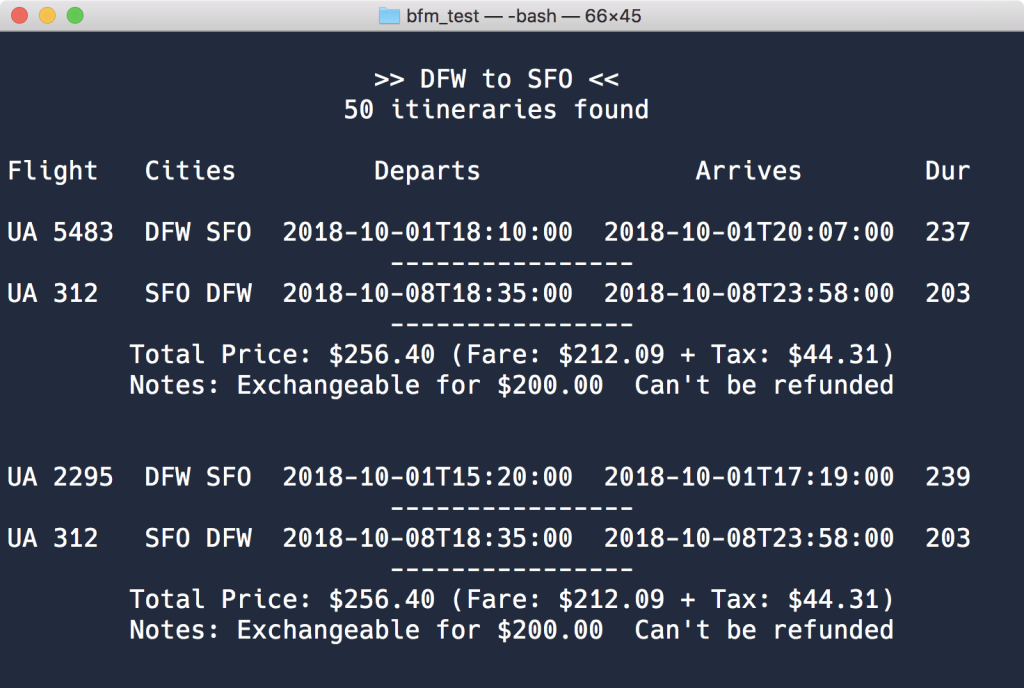Close the terminal window with red button

[20, 16]
